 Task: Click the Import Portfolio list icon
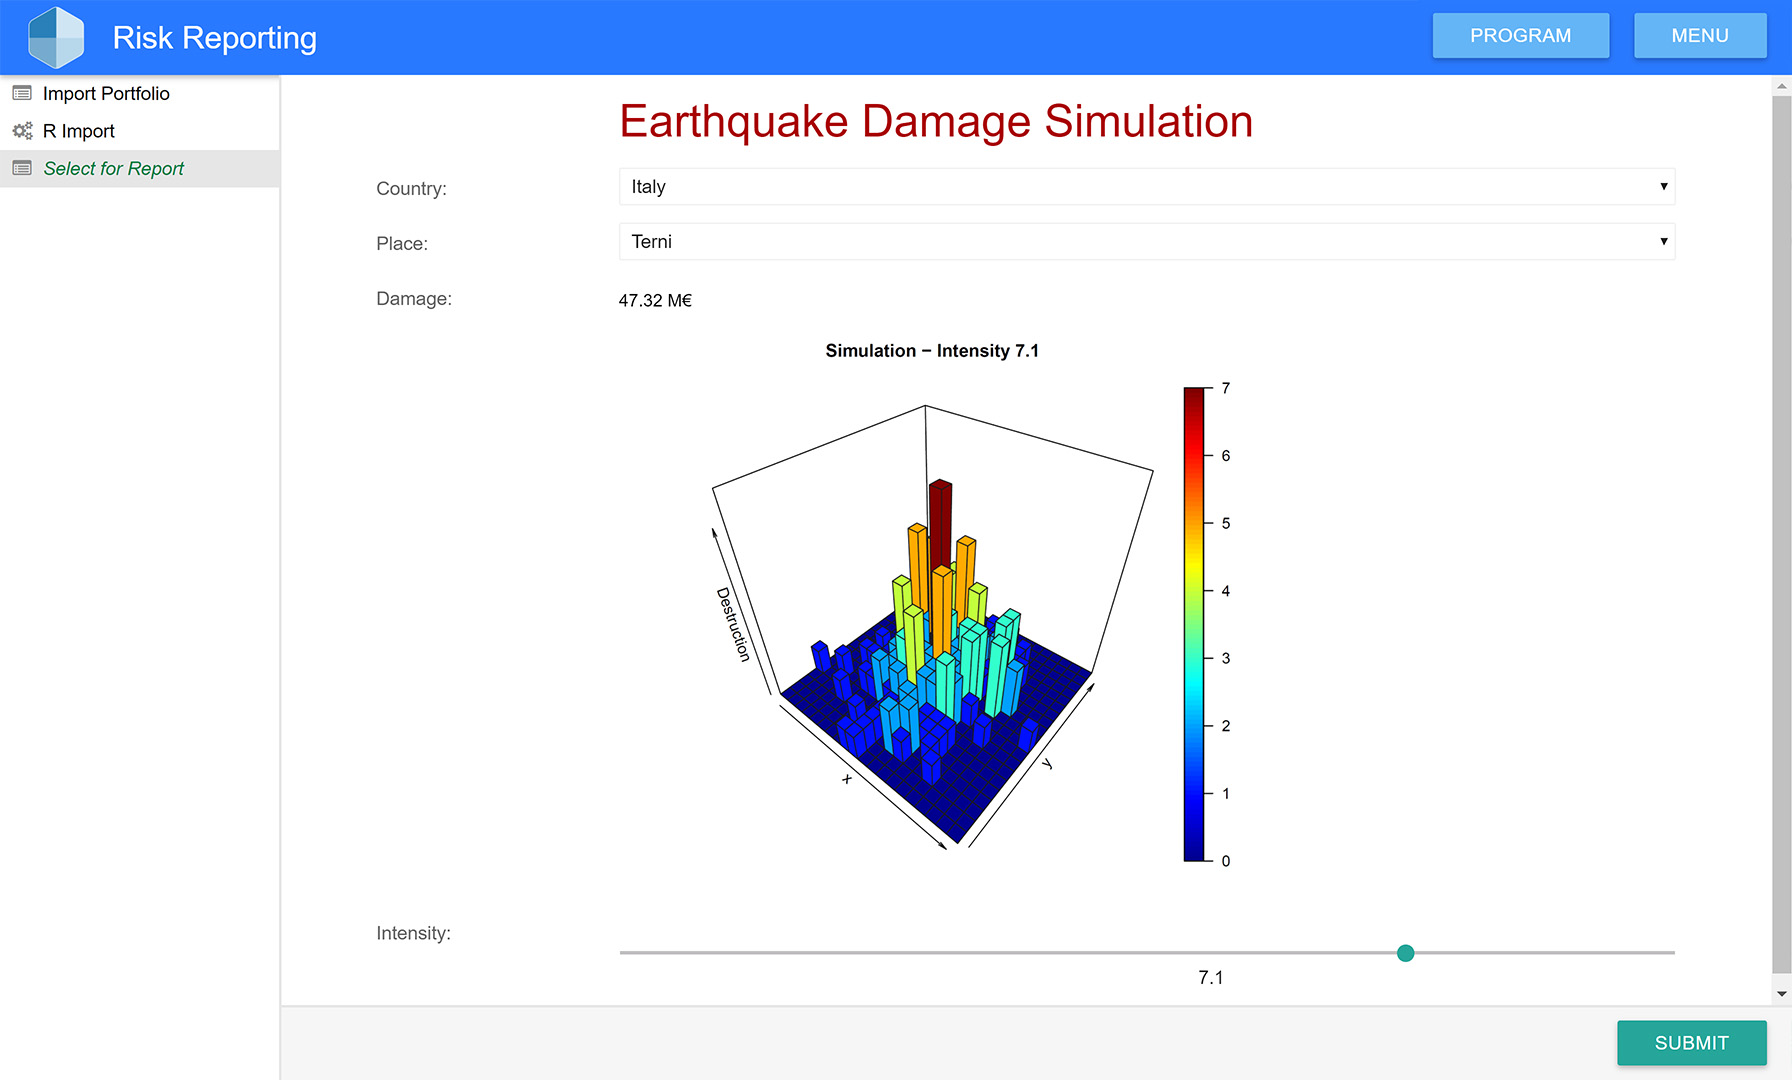click(x=22, y=93)
